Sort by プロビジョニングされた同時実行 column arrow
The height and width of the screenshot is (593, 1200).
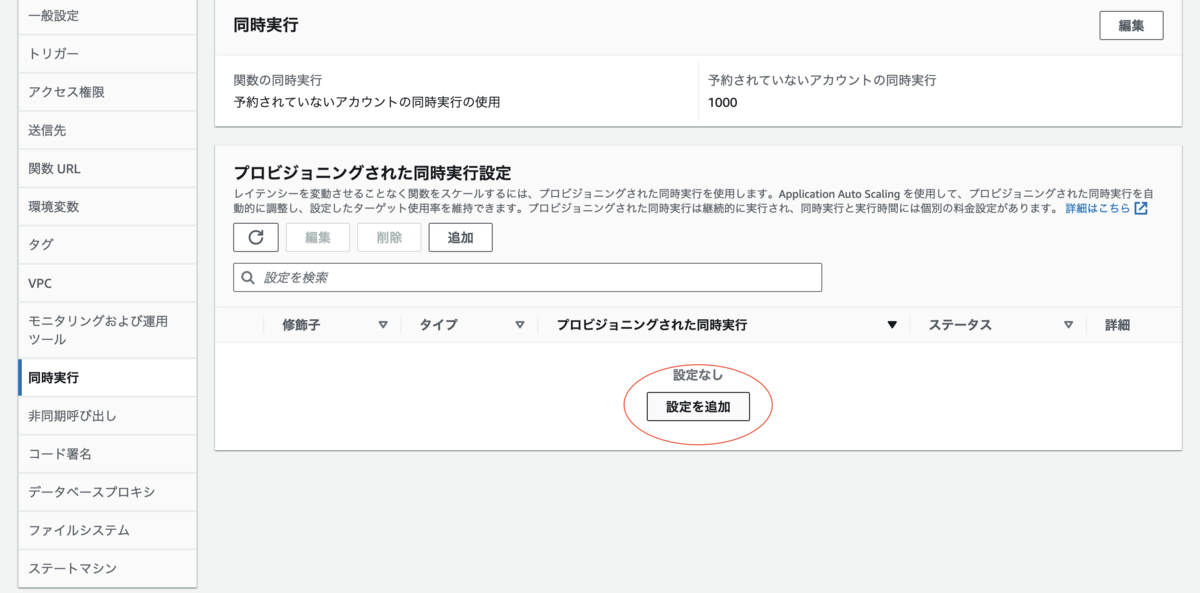click(892, 325)
